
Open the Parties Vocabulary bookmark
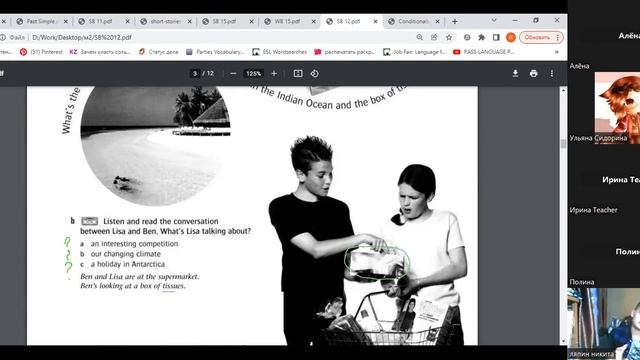[215, 52]
